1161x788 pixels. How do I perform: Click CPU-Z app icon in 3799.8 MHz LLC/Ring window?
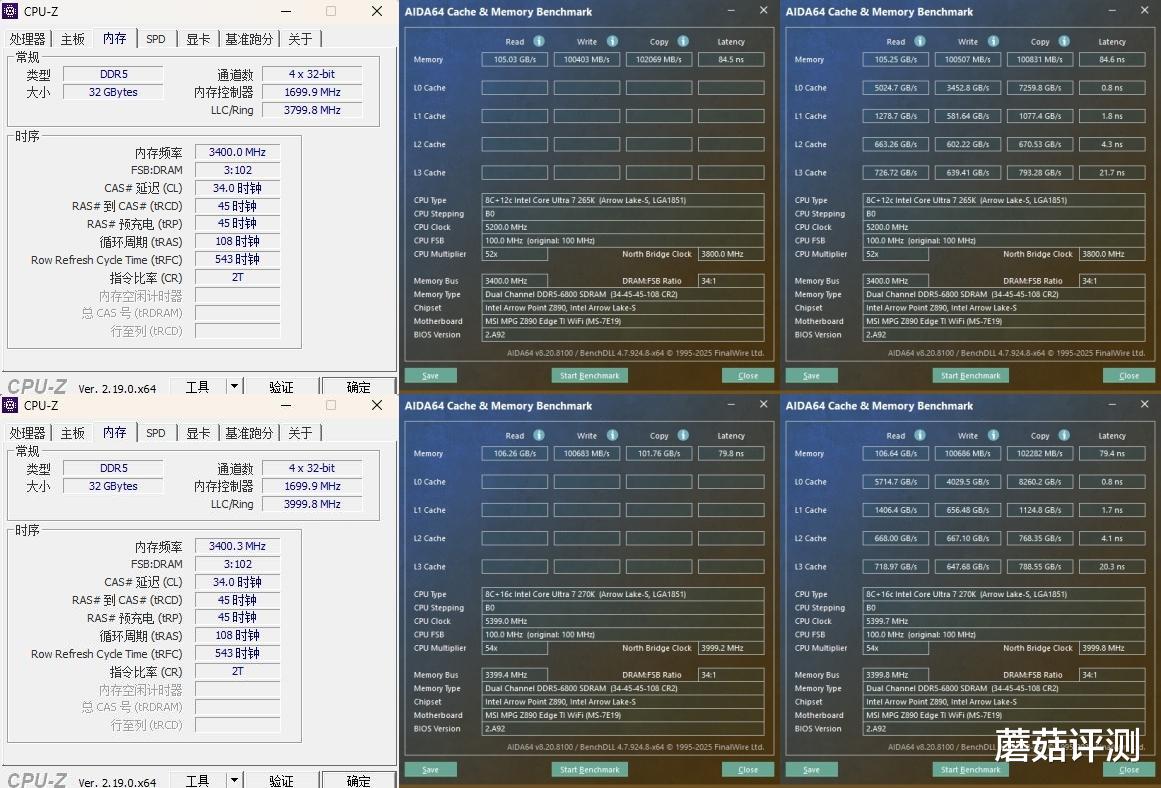click(x=10, y=11)
